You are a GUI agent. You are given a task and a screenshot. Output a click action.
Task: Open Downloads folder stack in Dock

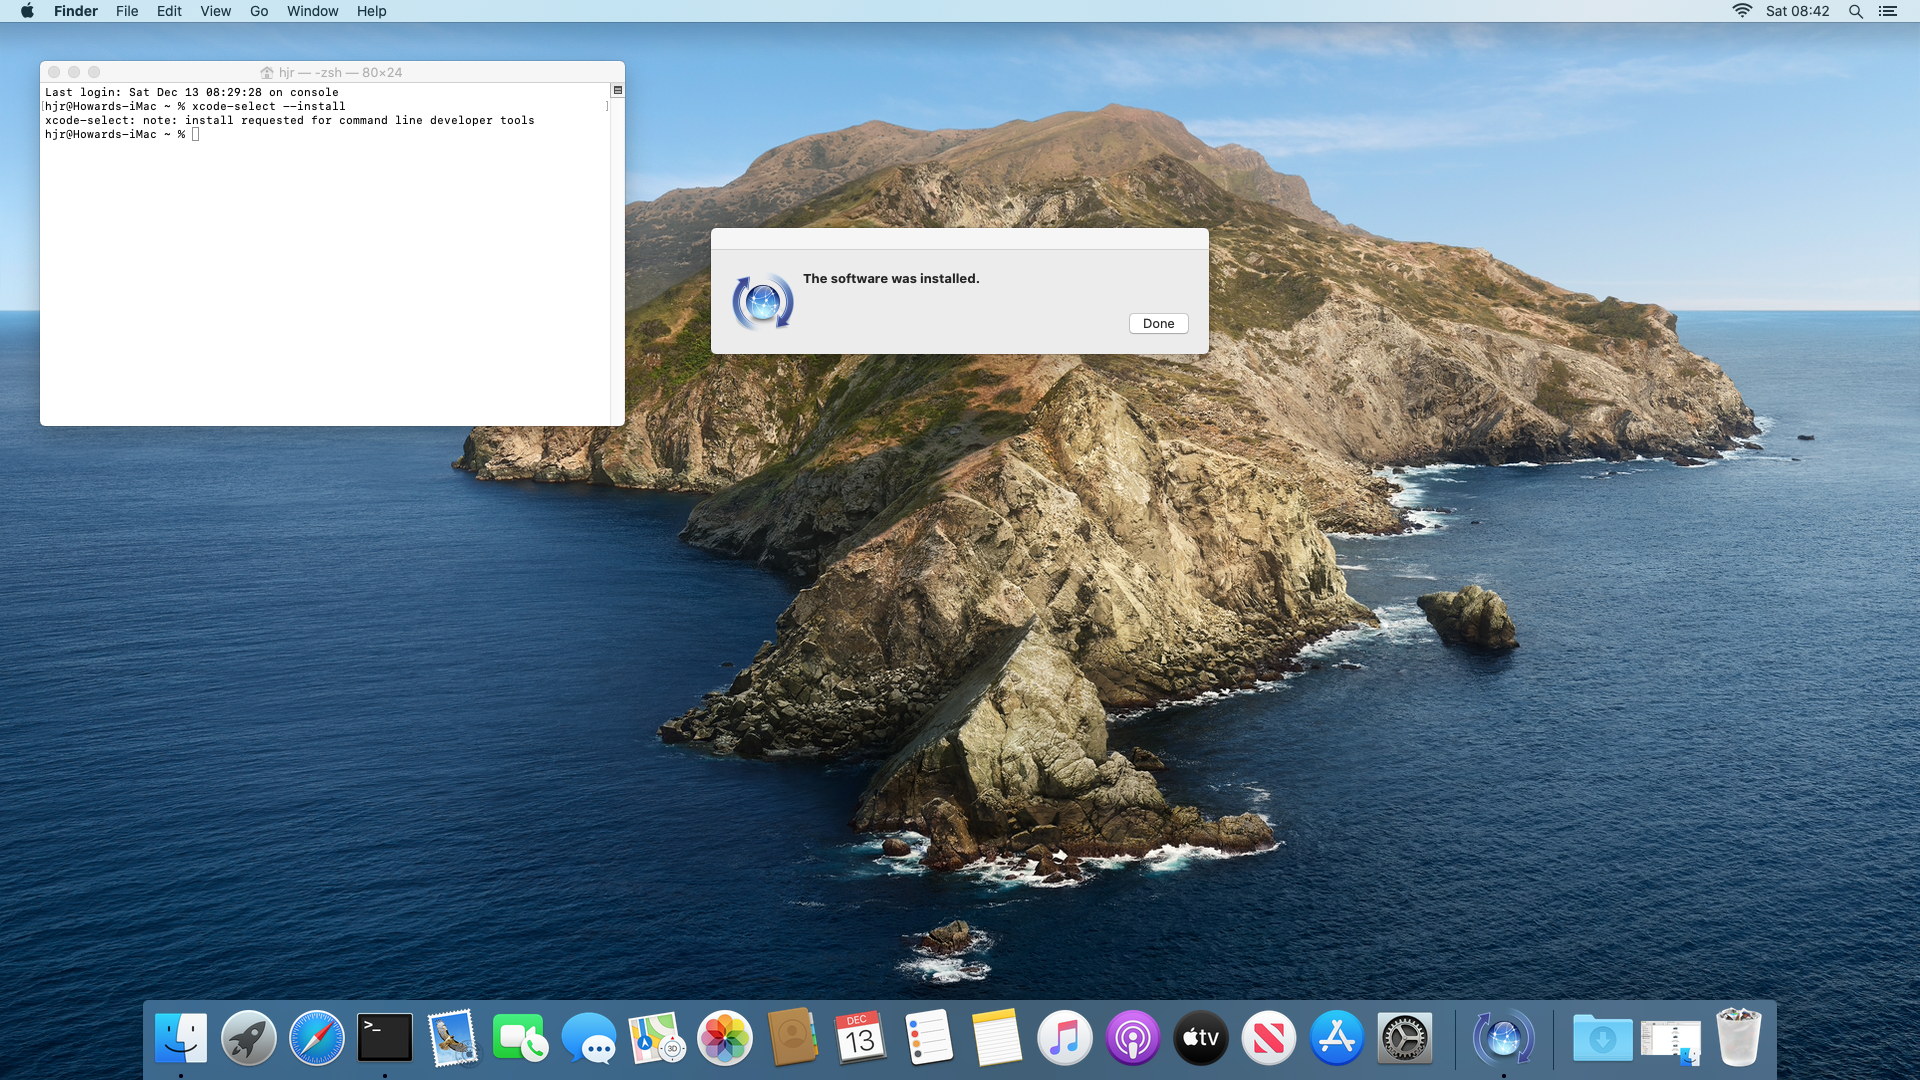tap(1602, 1038)
